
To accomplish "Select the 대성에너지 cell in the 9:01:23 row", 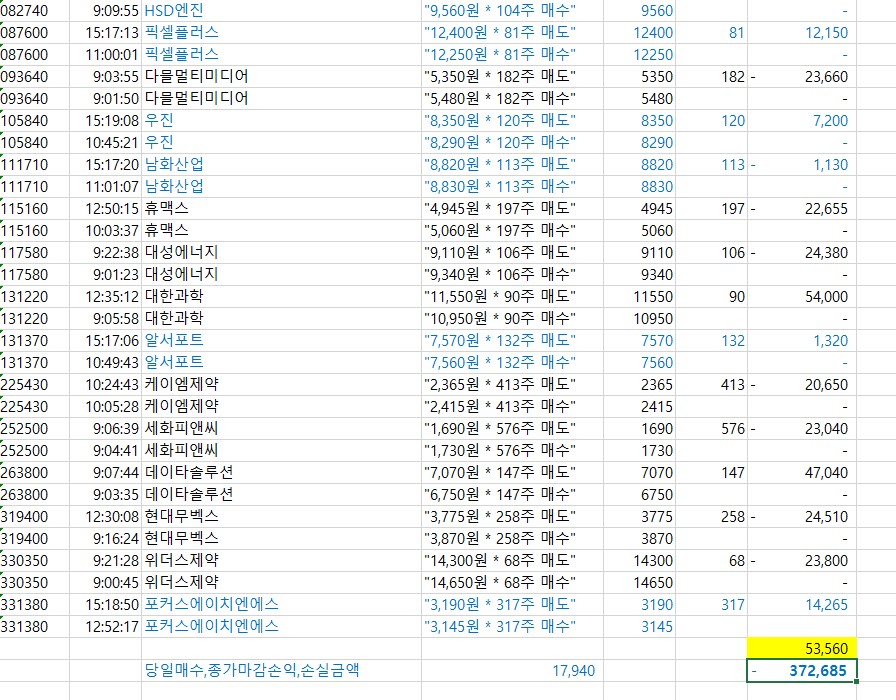I will pos(281,275).
